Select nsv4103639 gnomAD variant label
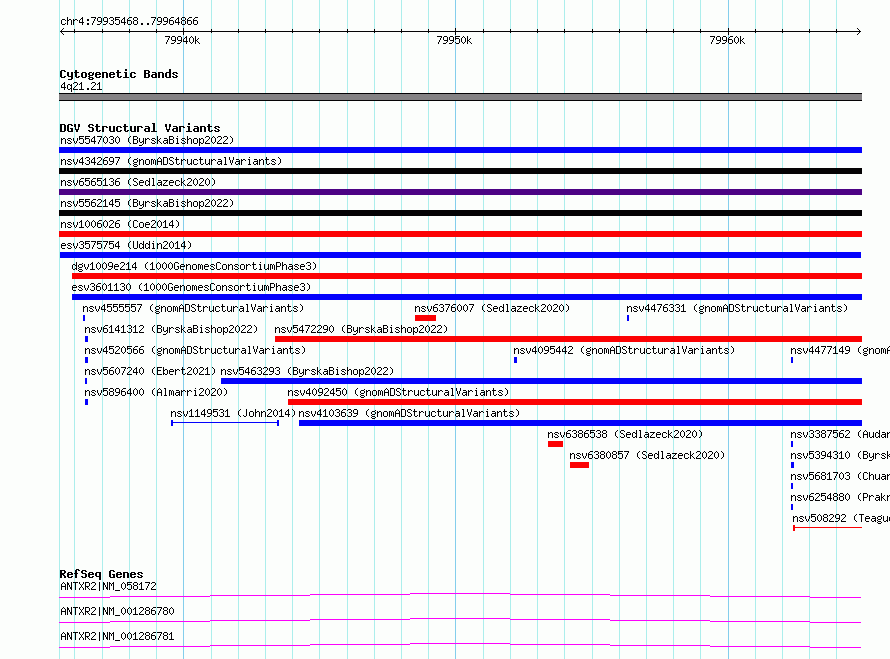The height and width of the screenshot is (659, 890). (409, 413)
